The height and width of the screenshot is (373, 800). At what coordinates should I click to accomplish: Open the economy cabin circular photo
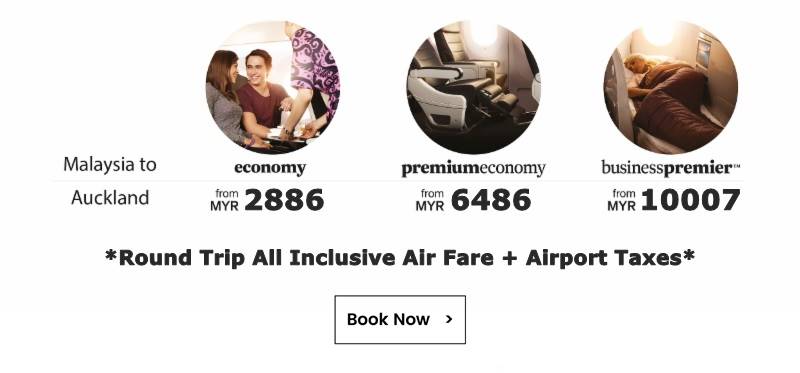[272, 87]
